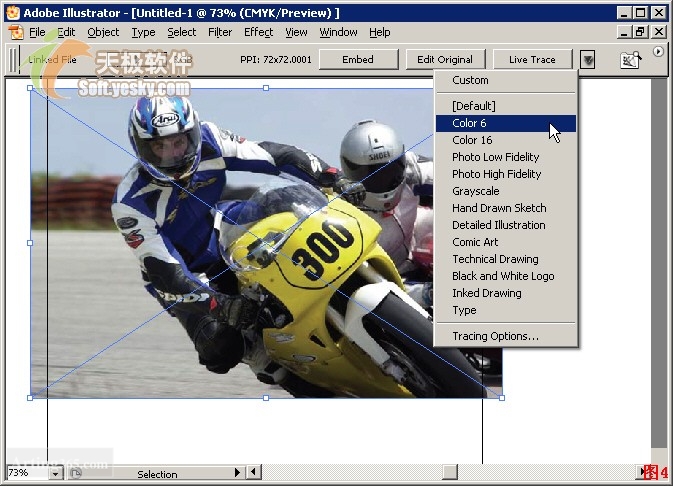Image resolution: width=673 pixels, height=486 pixels.
Task: Open Tracing Options... dialog
Action: [506, 336]
